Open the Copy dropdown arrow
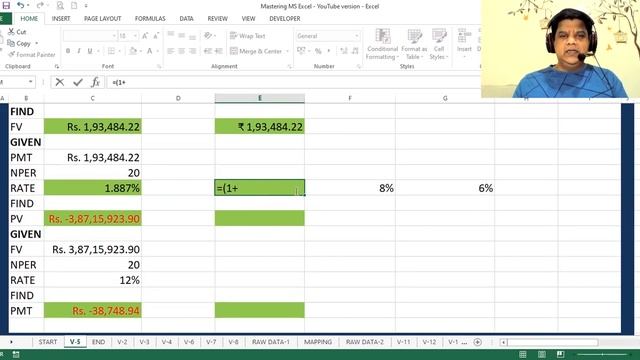The height and width of the screenshot is (360, 640). click(37, 43)
